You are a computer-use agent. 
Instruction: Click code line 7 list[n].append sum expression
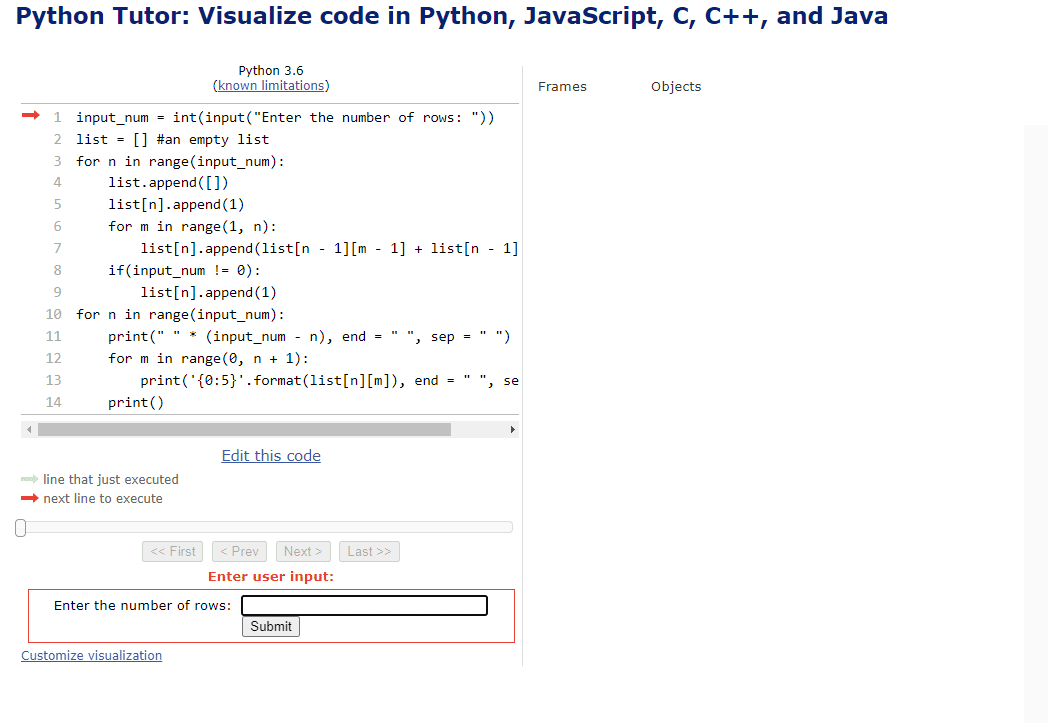(x=330, y=249)
